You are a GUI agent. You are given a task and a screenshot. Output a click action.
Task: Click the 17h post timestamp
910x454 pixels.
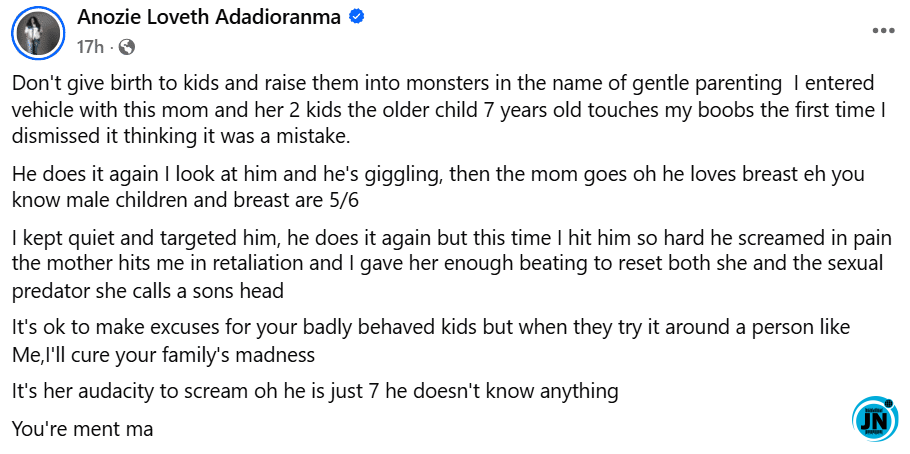[90, 46]
